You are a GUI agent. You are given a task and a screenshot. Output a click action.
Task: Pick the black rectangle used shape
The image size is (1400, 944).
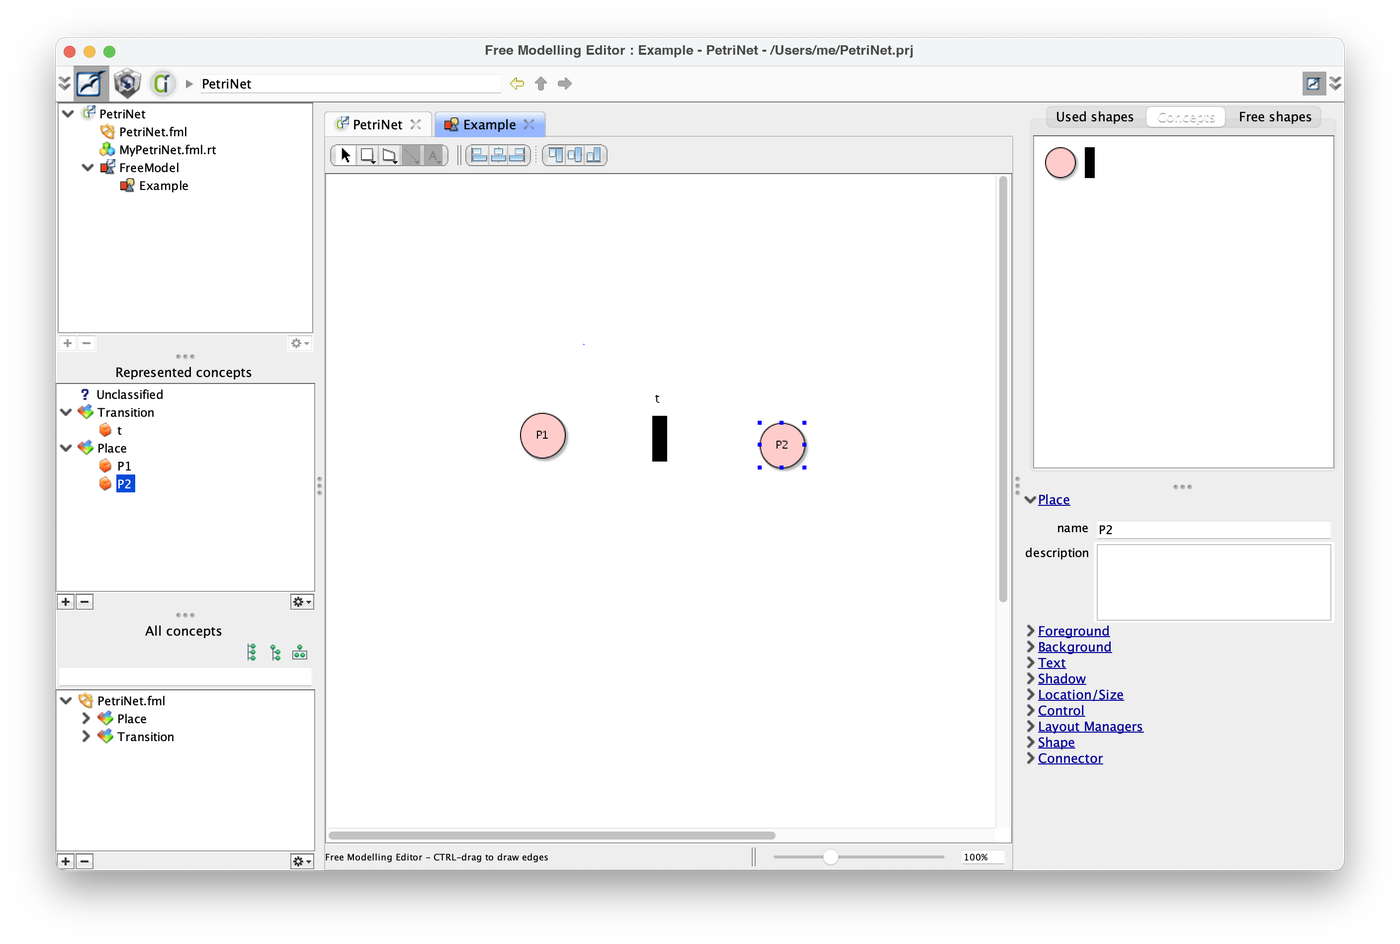pyautogui.click(x=1090, y=162)
